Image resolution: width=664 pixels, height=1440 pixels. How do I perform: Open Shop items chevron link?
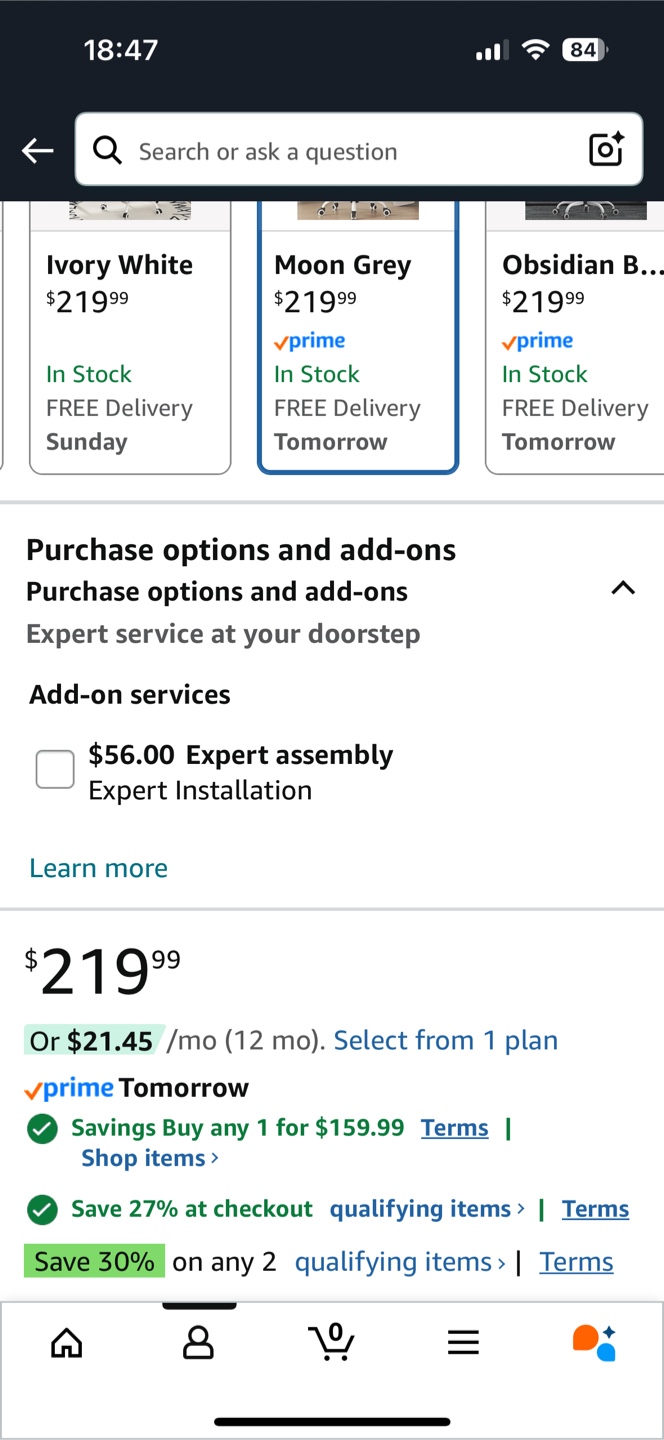(x=150, y=1158)
